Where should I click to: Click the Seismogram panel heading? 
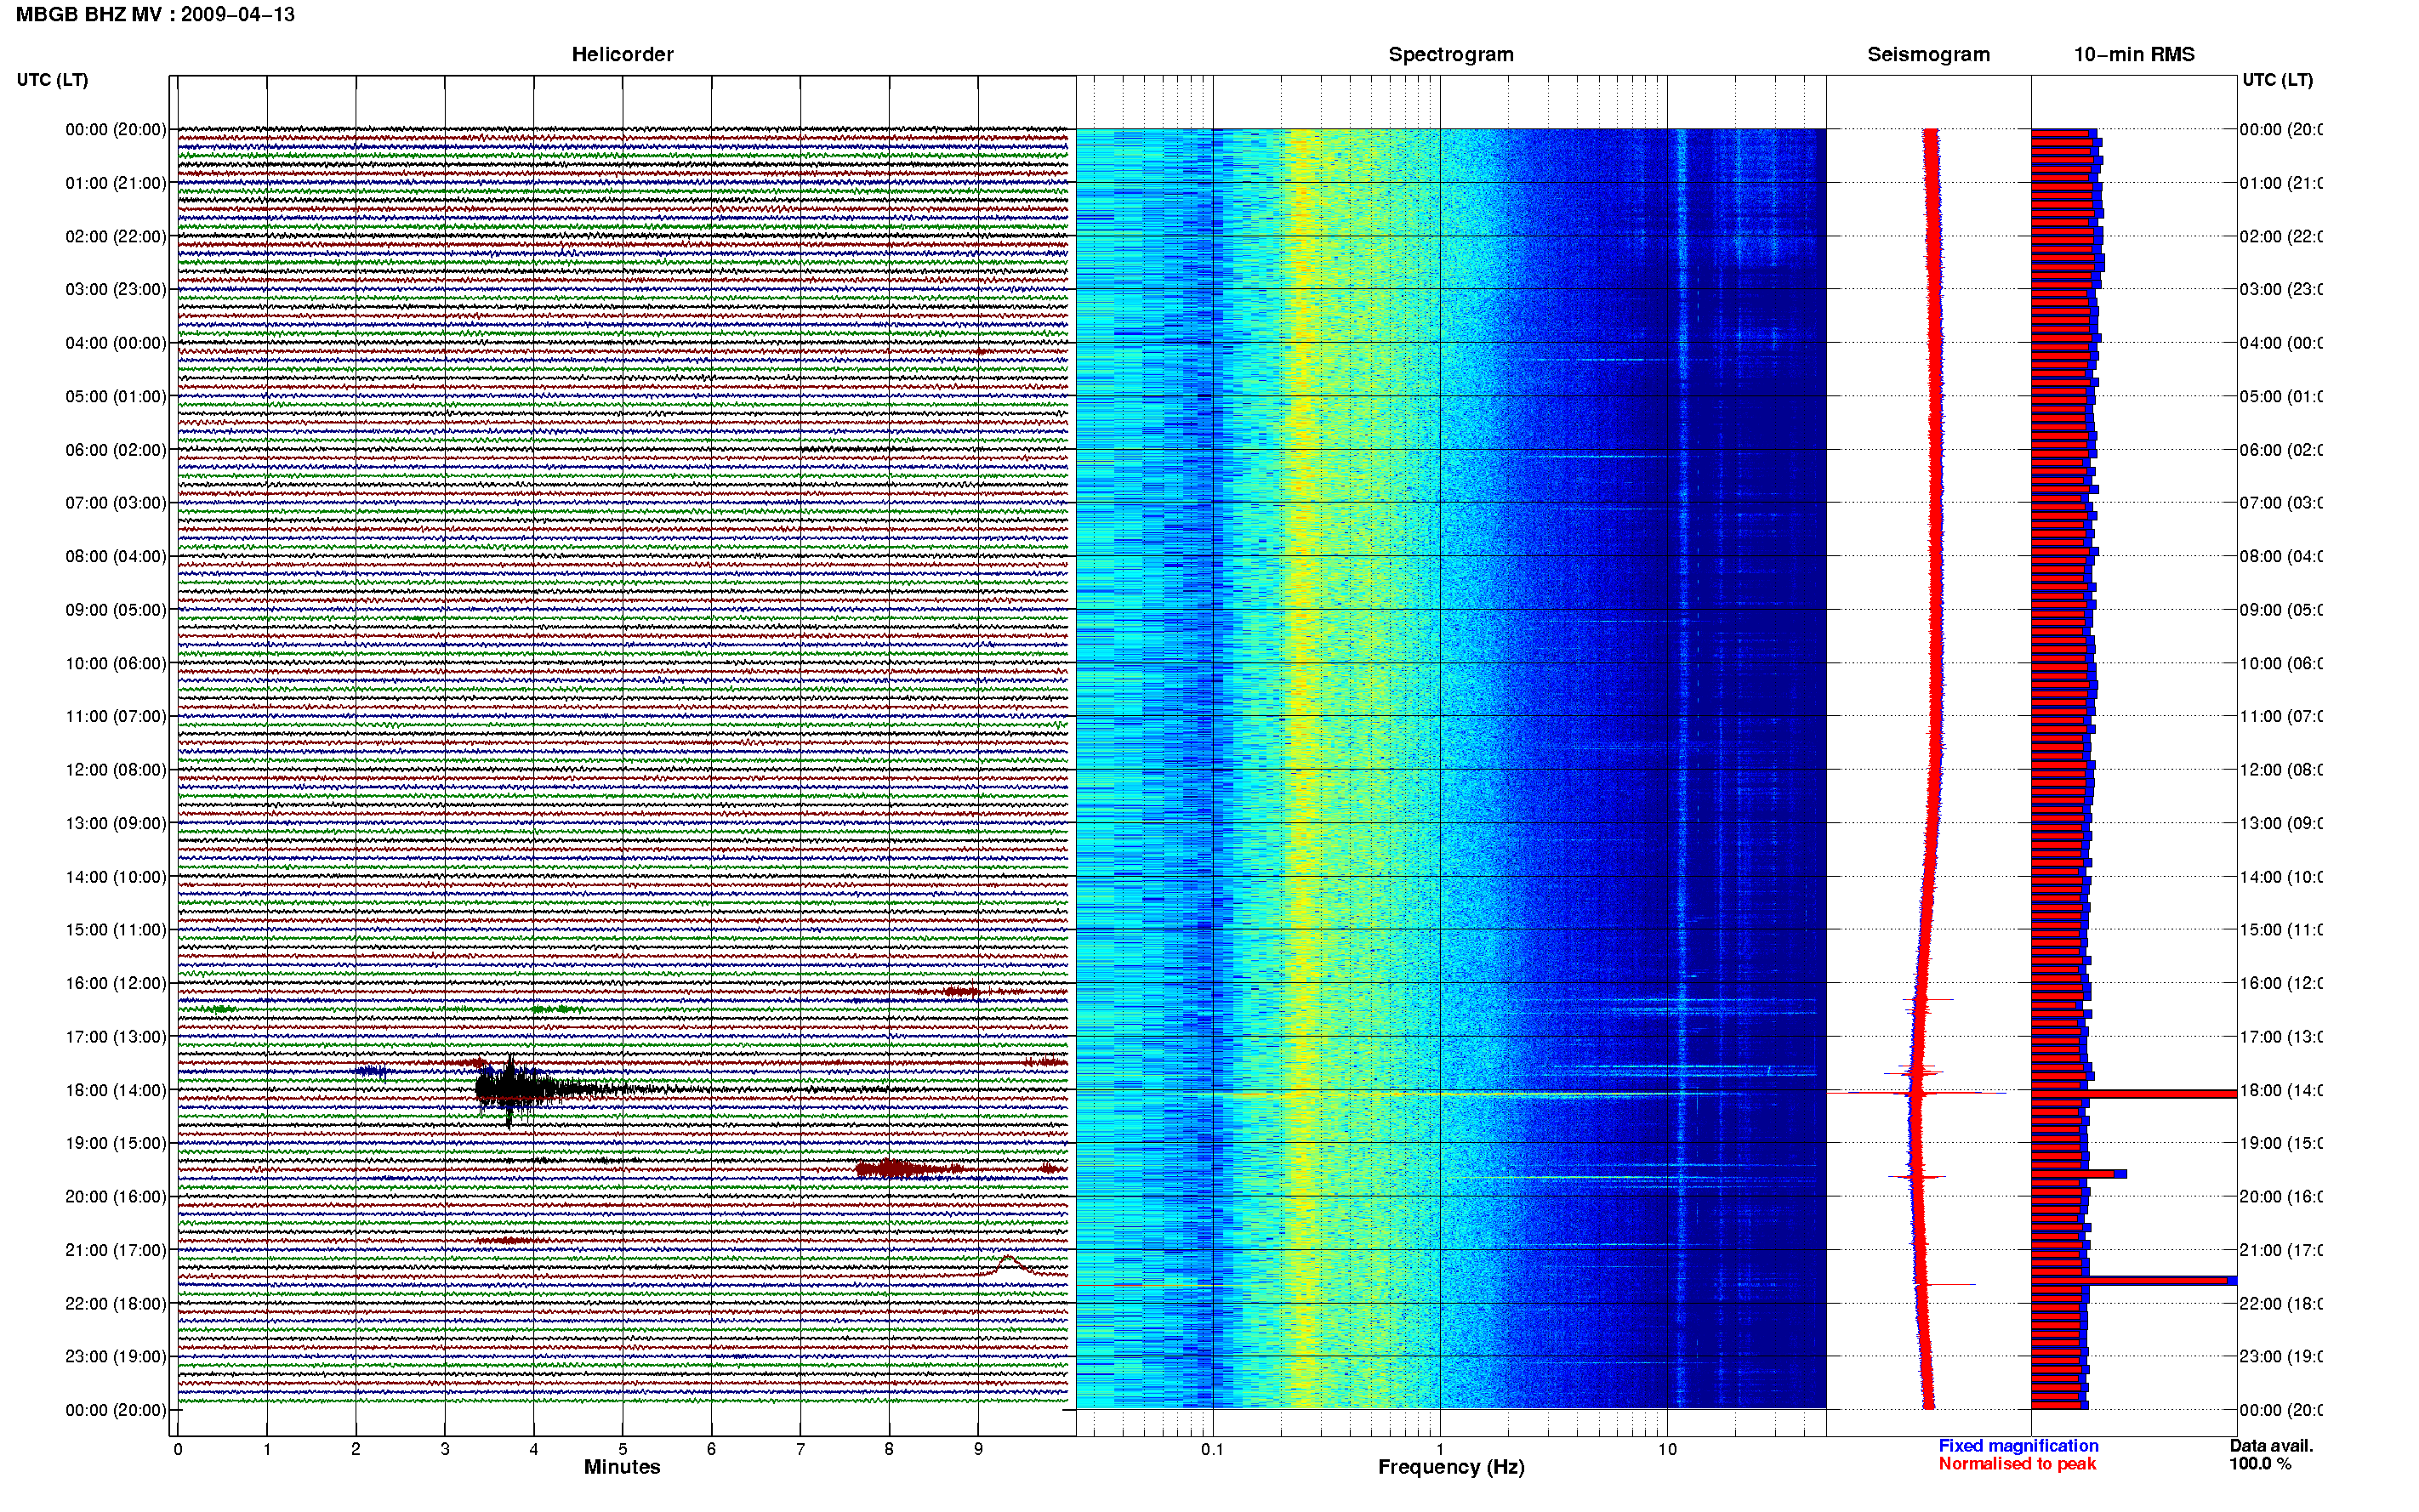click(x=1928, y=54)
